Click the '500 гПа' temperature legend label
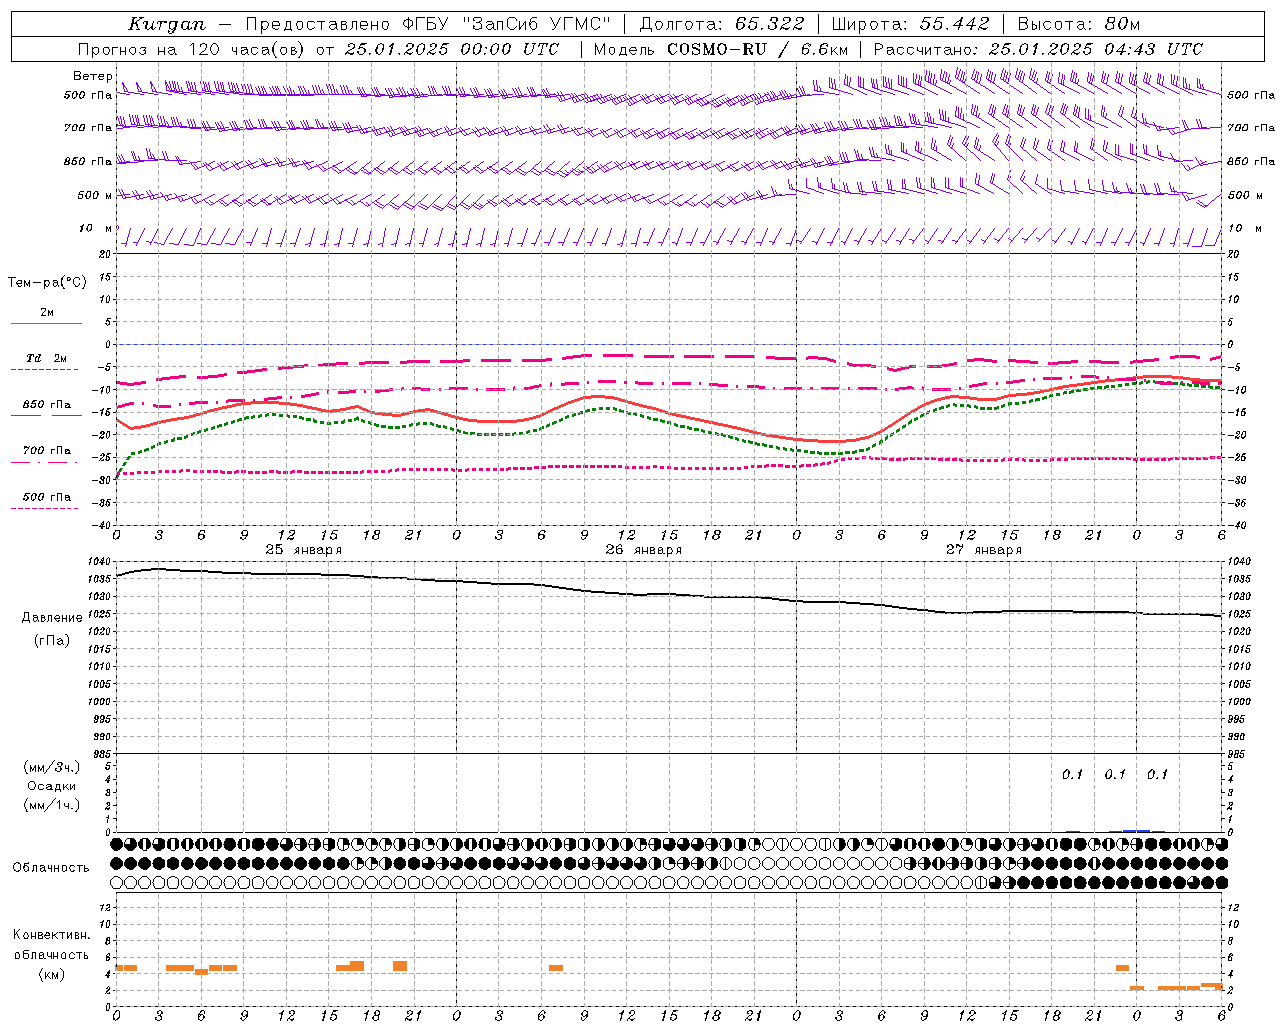Screen dimensions: 1280x1024 [x=46, y=497]
